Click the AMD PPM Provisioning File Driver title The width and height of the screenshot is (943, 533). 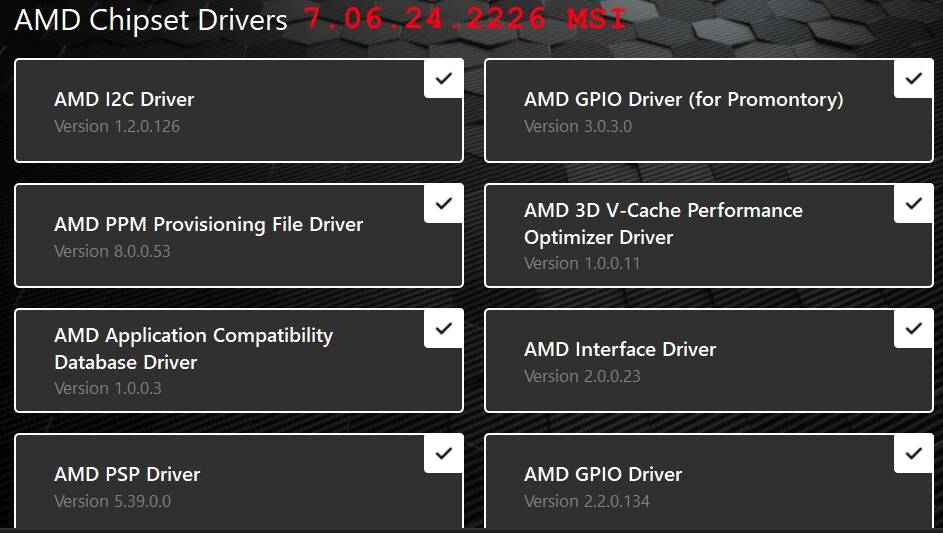[x=208, y=224]
